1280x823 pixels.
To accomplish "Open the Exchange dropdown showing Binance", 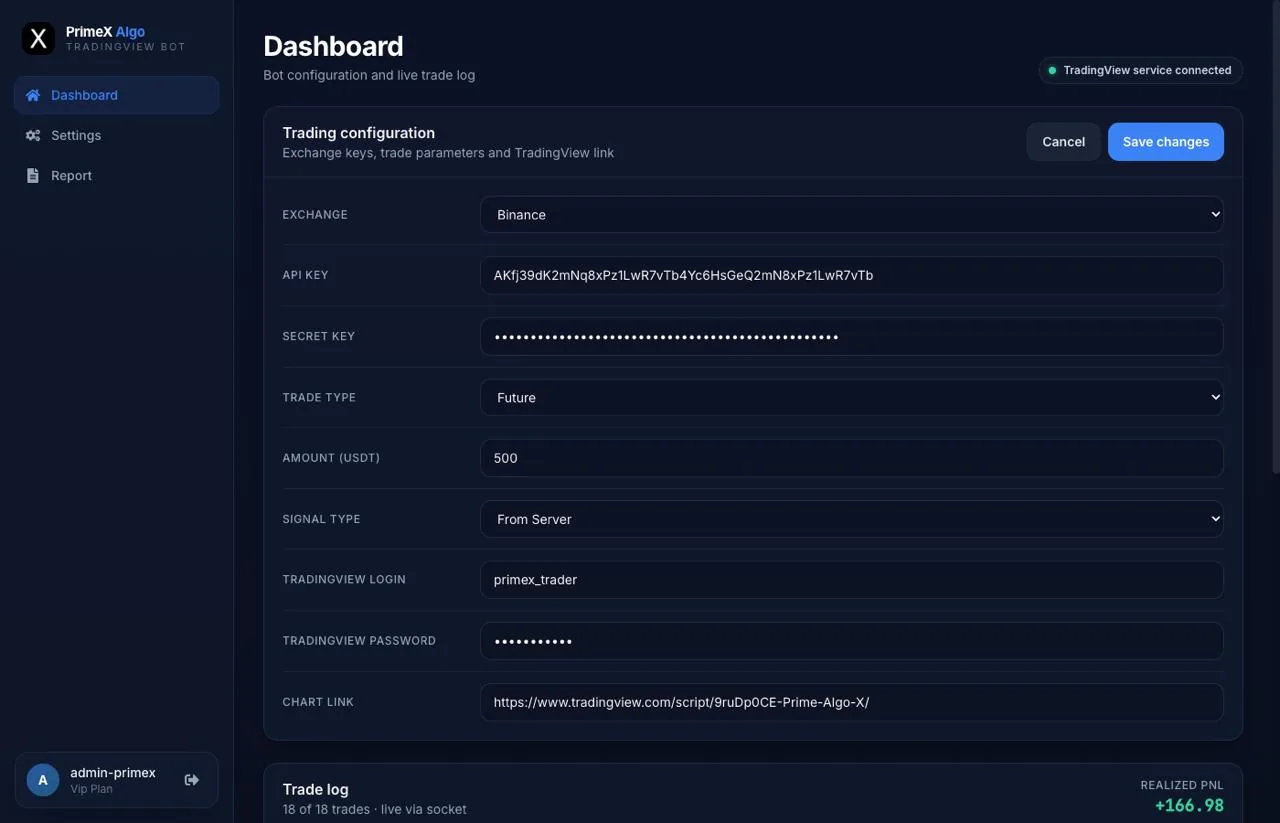I will 852,214.
